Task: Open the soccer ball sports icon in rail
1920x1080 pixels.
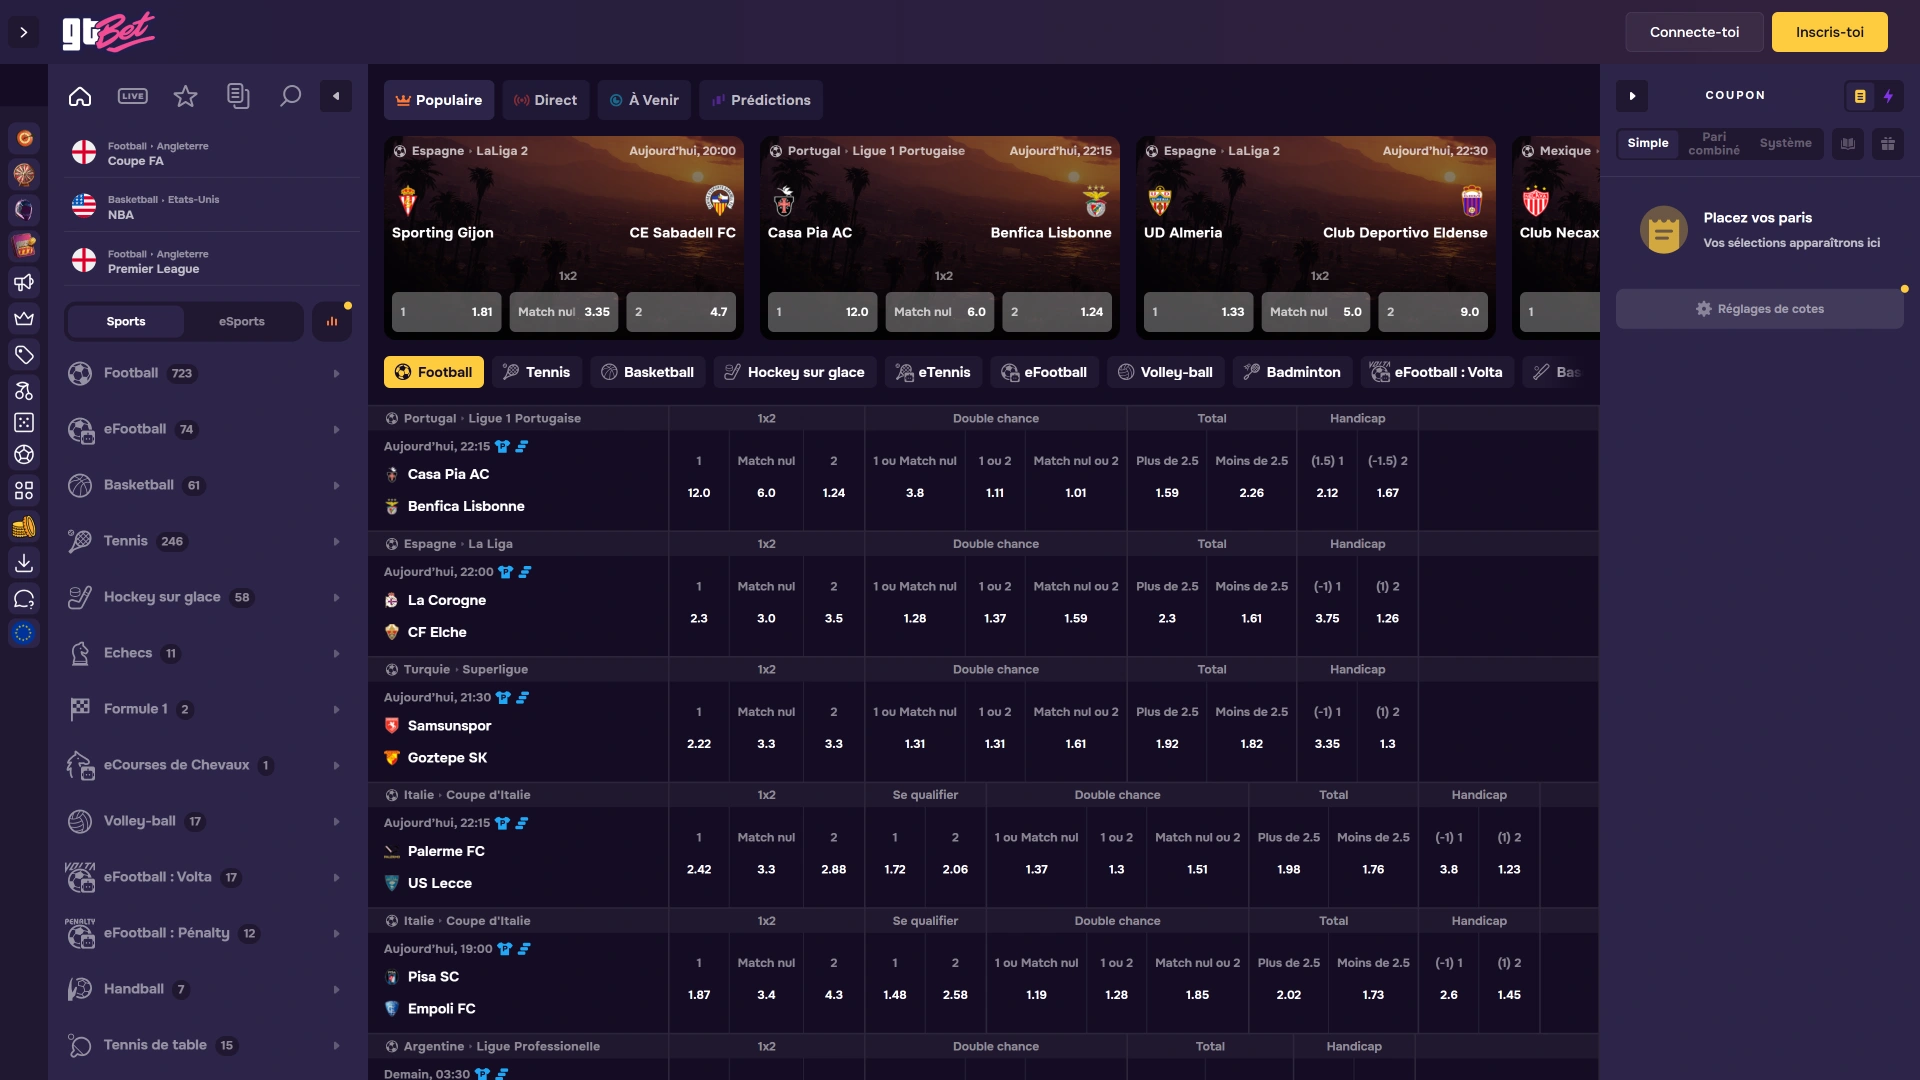Action: (x=24, y=454)
